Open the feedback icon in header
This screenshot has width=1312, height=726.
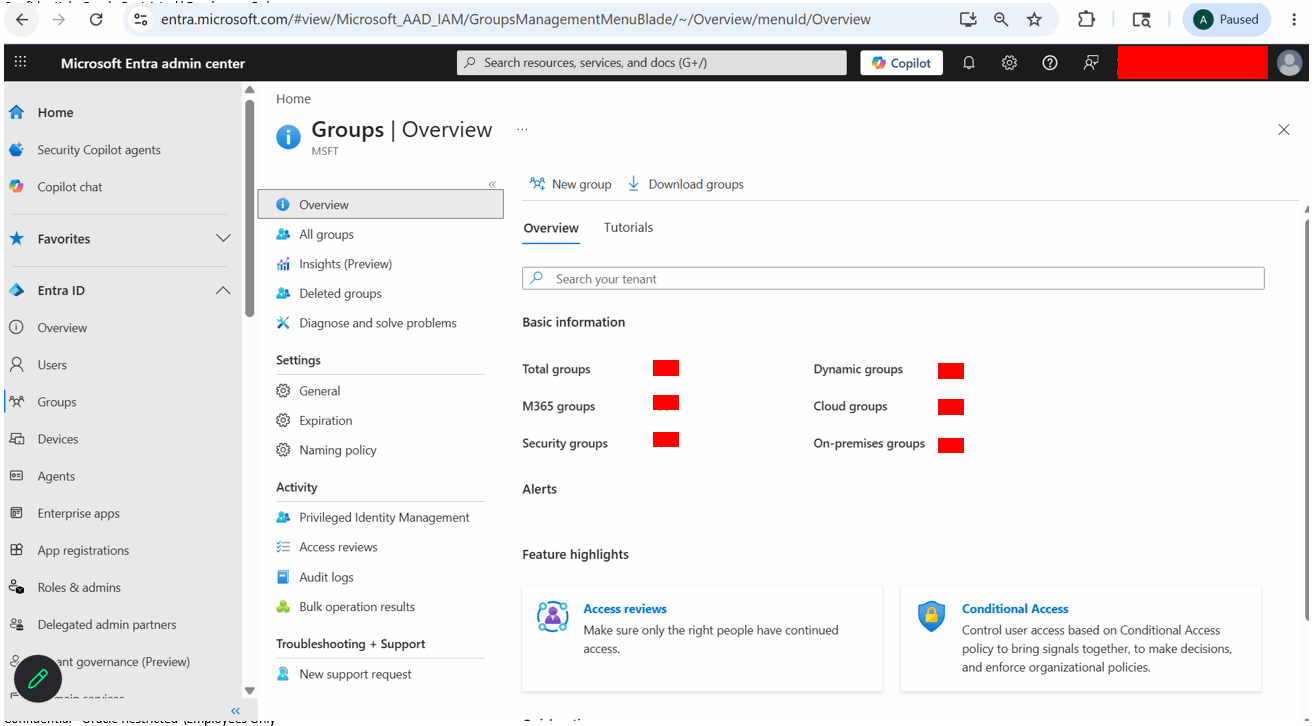click(1091, 63)
